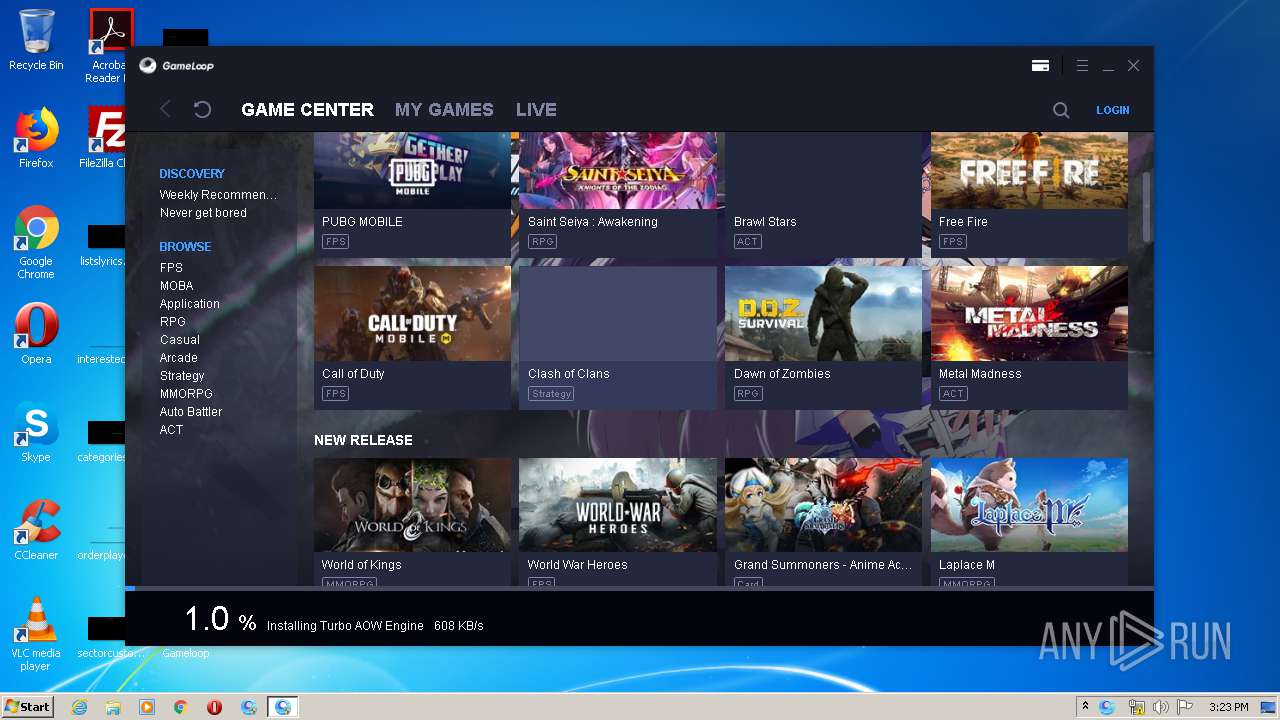Click the GameLoop logo in title bar
The height and width of the screenshot is (720, 1280).
click(176, 66)
